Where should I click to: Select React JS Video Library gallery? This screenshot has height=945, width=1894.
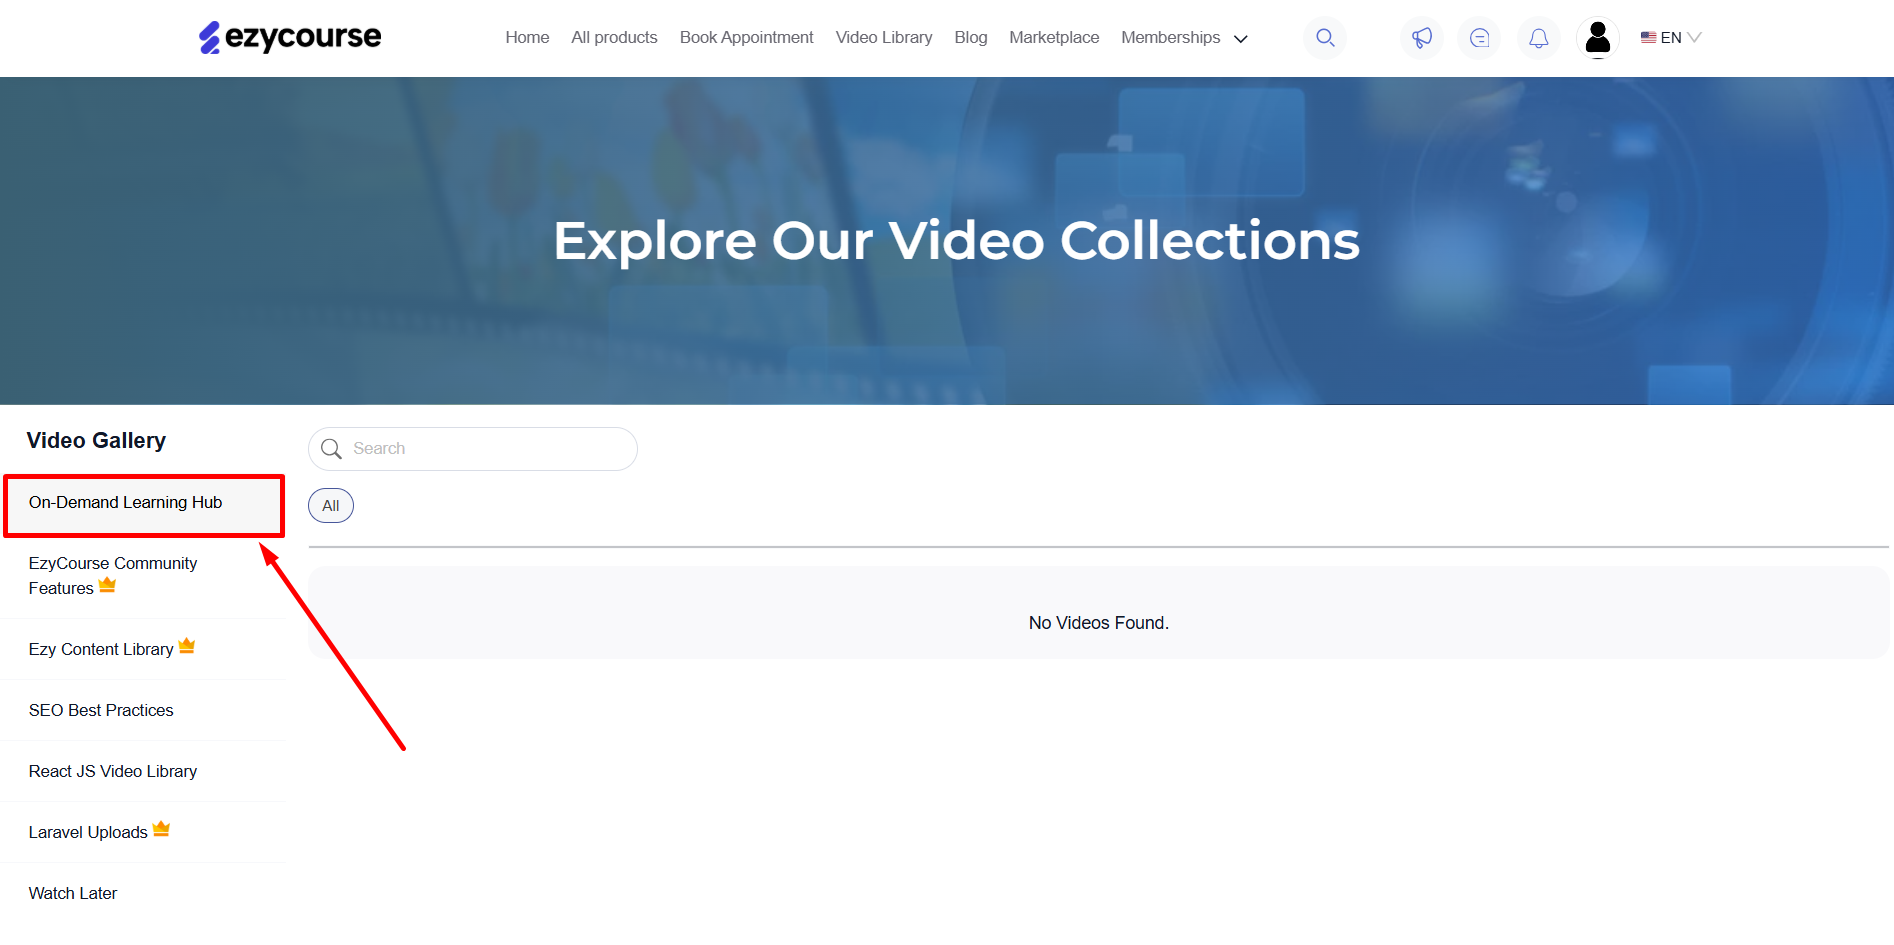pos(144,771)
